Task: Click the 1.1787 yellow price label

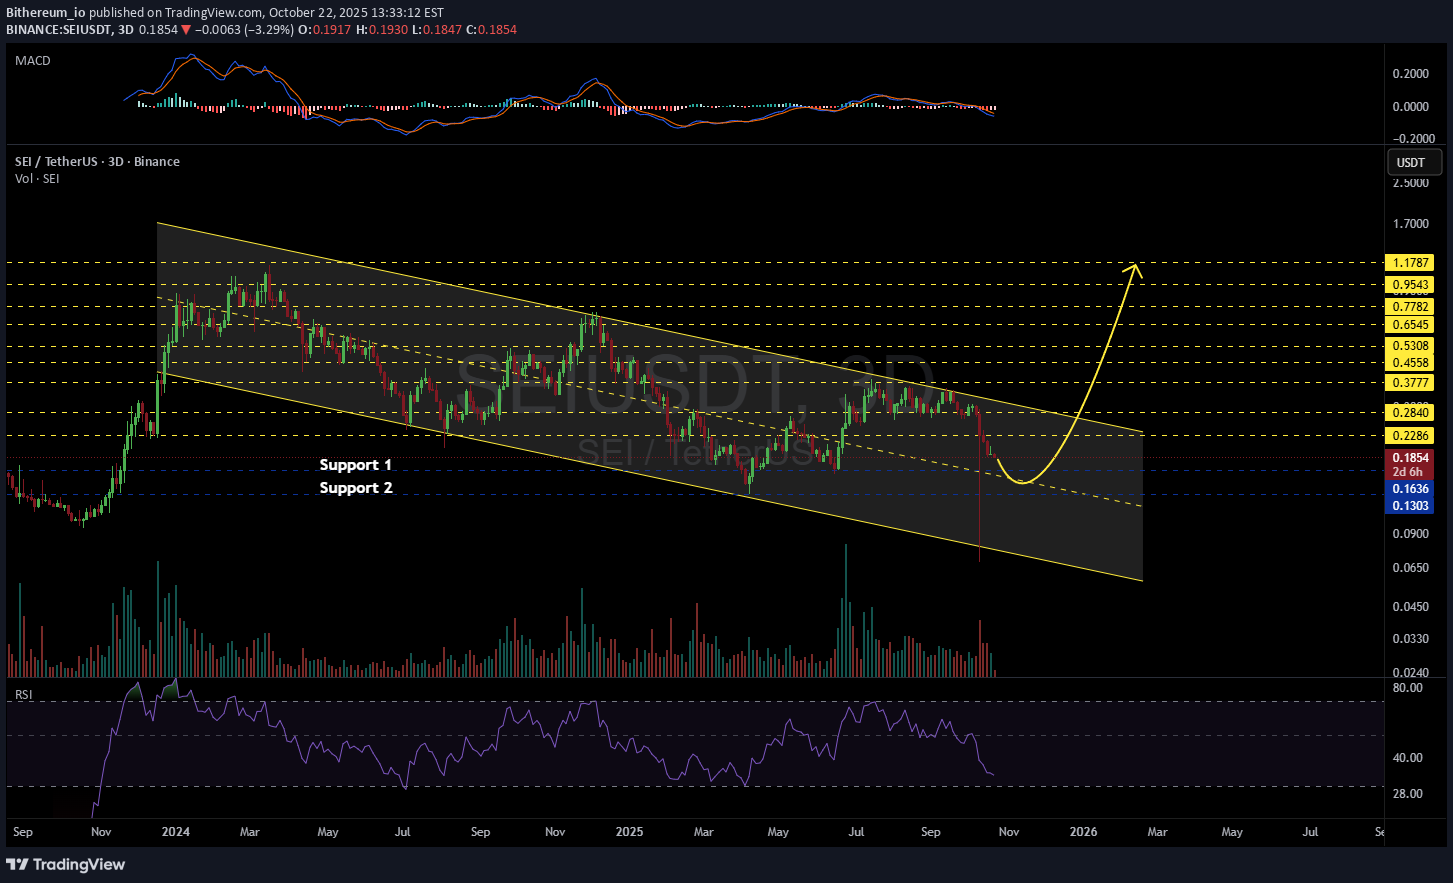Action: 1410,263
